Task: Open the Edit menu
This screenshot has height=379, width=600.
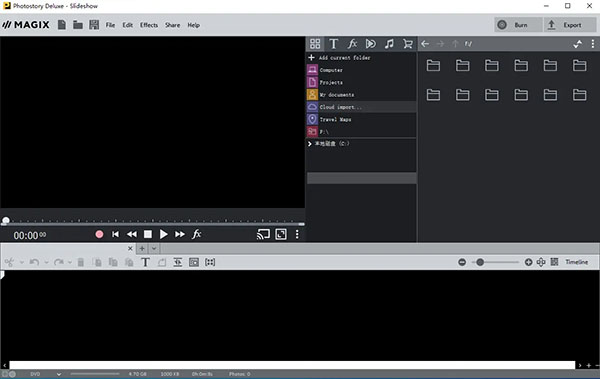Action: (x=127, y=25)
